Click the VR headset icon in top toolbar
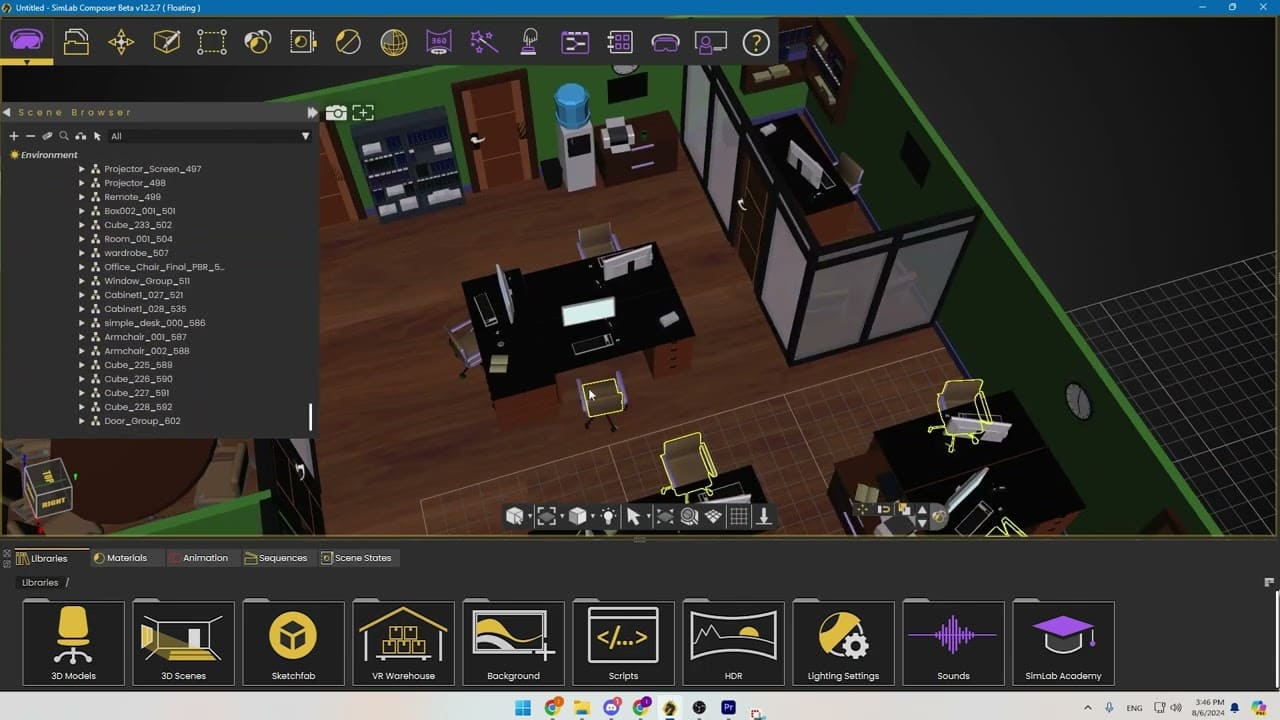1280x720 pixels. coord(26,42)
